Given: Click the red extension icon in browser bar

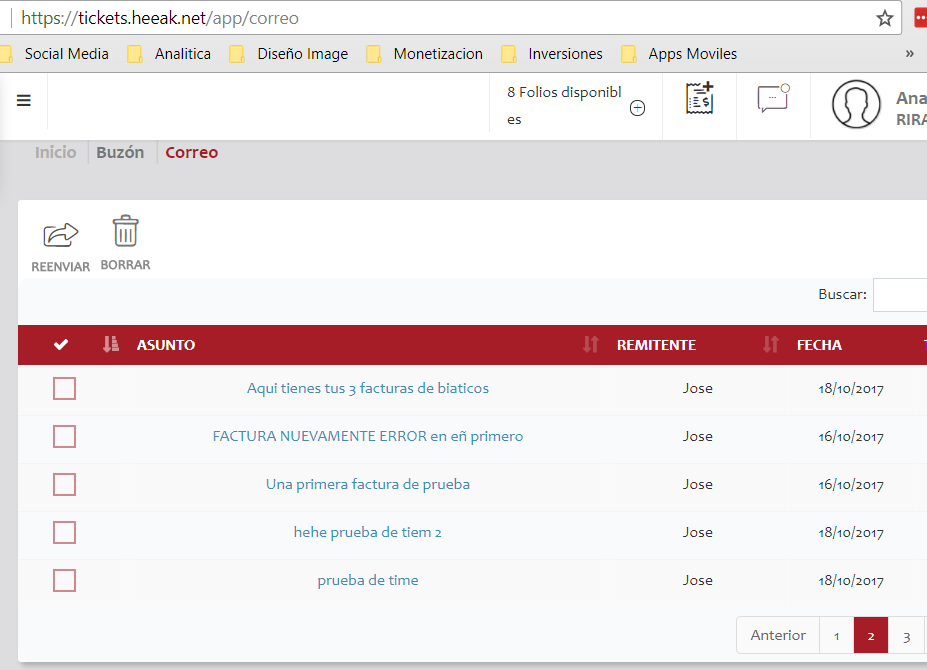Looking at the screenshot, I should [920, 18].
